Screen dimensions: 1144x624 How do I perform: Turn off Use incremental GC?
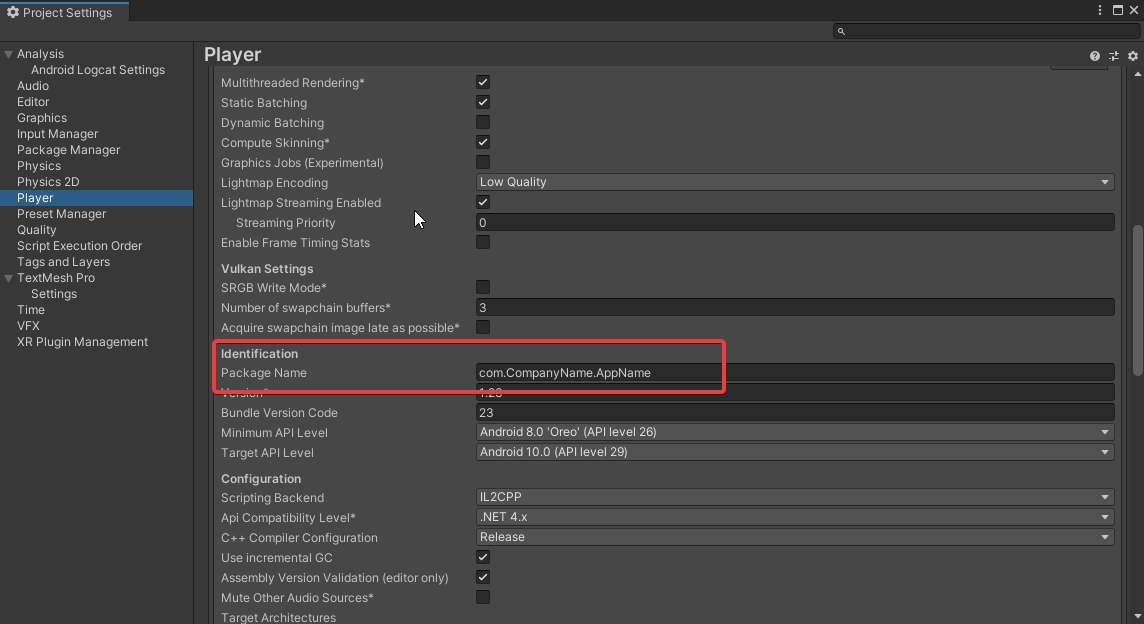tap(483, 557)
